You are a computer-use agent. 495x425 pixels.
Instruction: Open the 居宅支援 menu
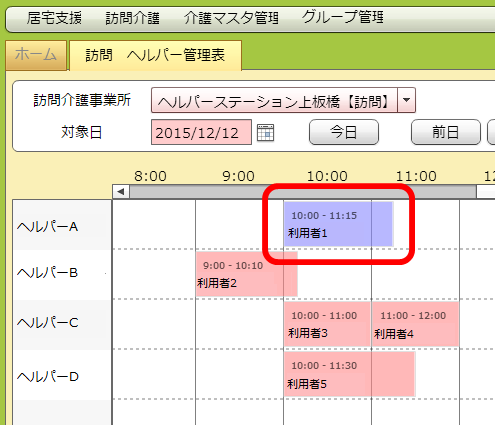pos(54,18)
